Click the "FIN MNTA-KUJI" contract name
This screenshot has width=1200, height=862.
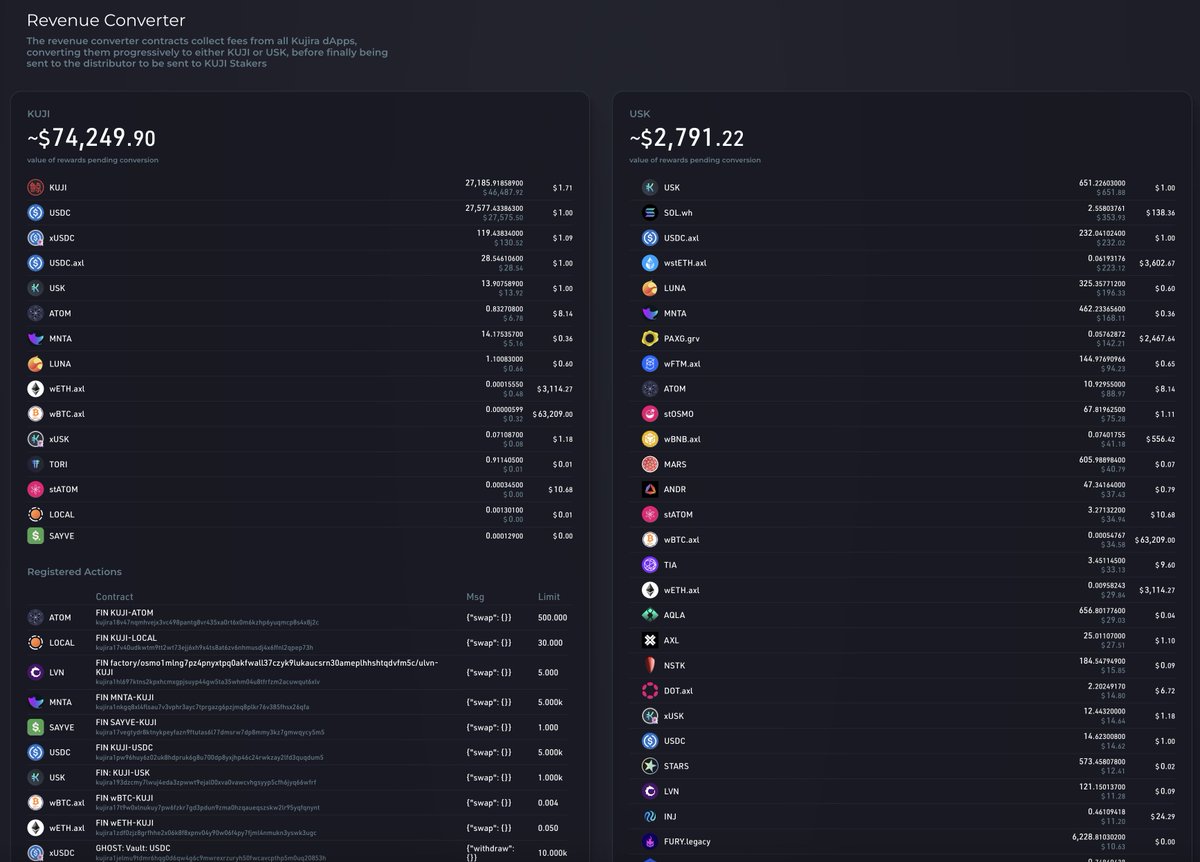(125, 697)
